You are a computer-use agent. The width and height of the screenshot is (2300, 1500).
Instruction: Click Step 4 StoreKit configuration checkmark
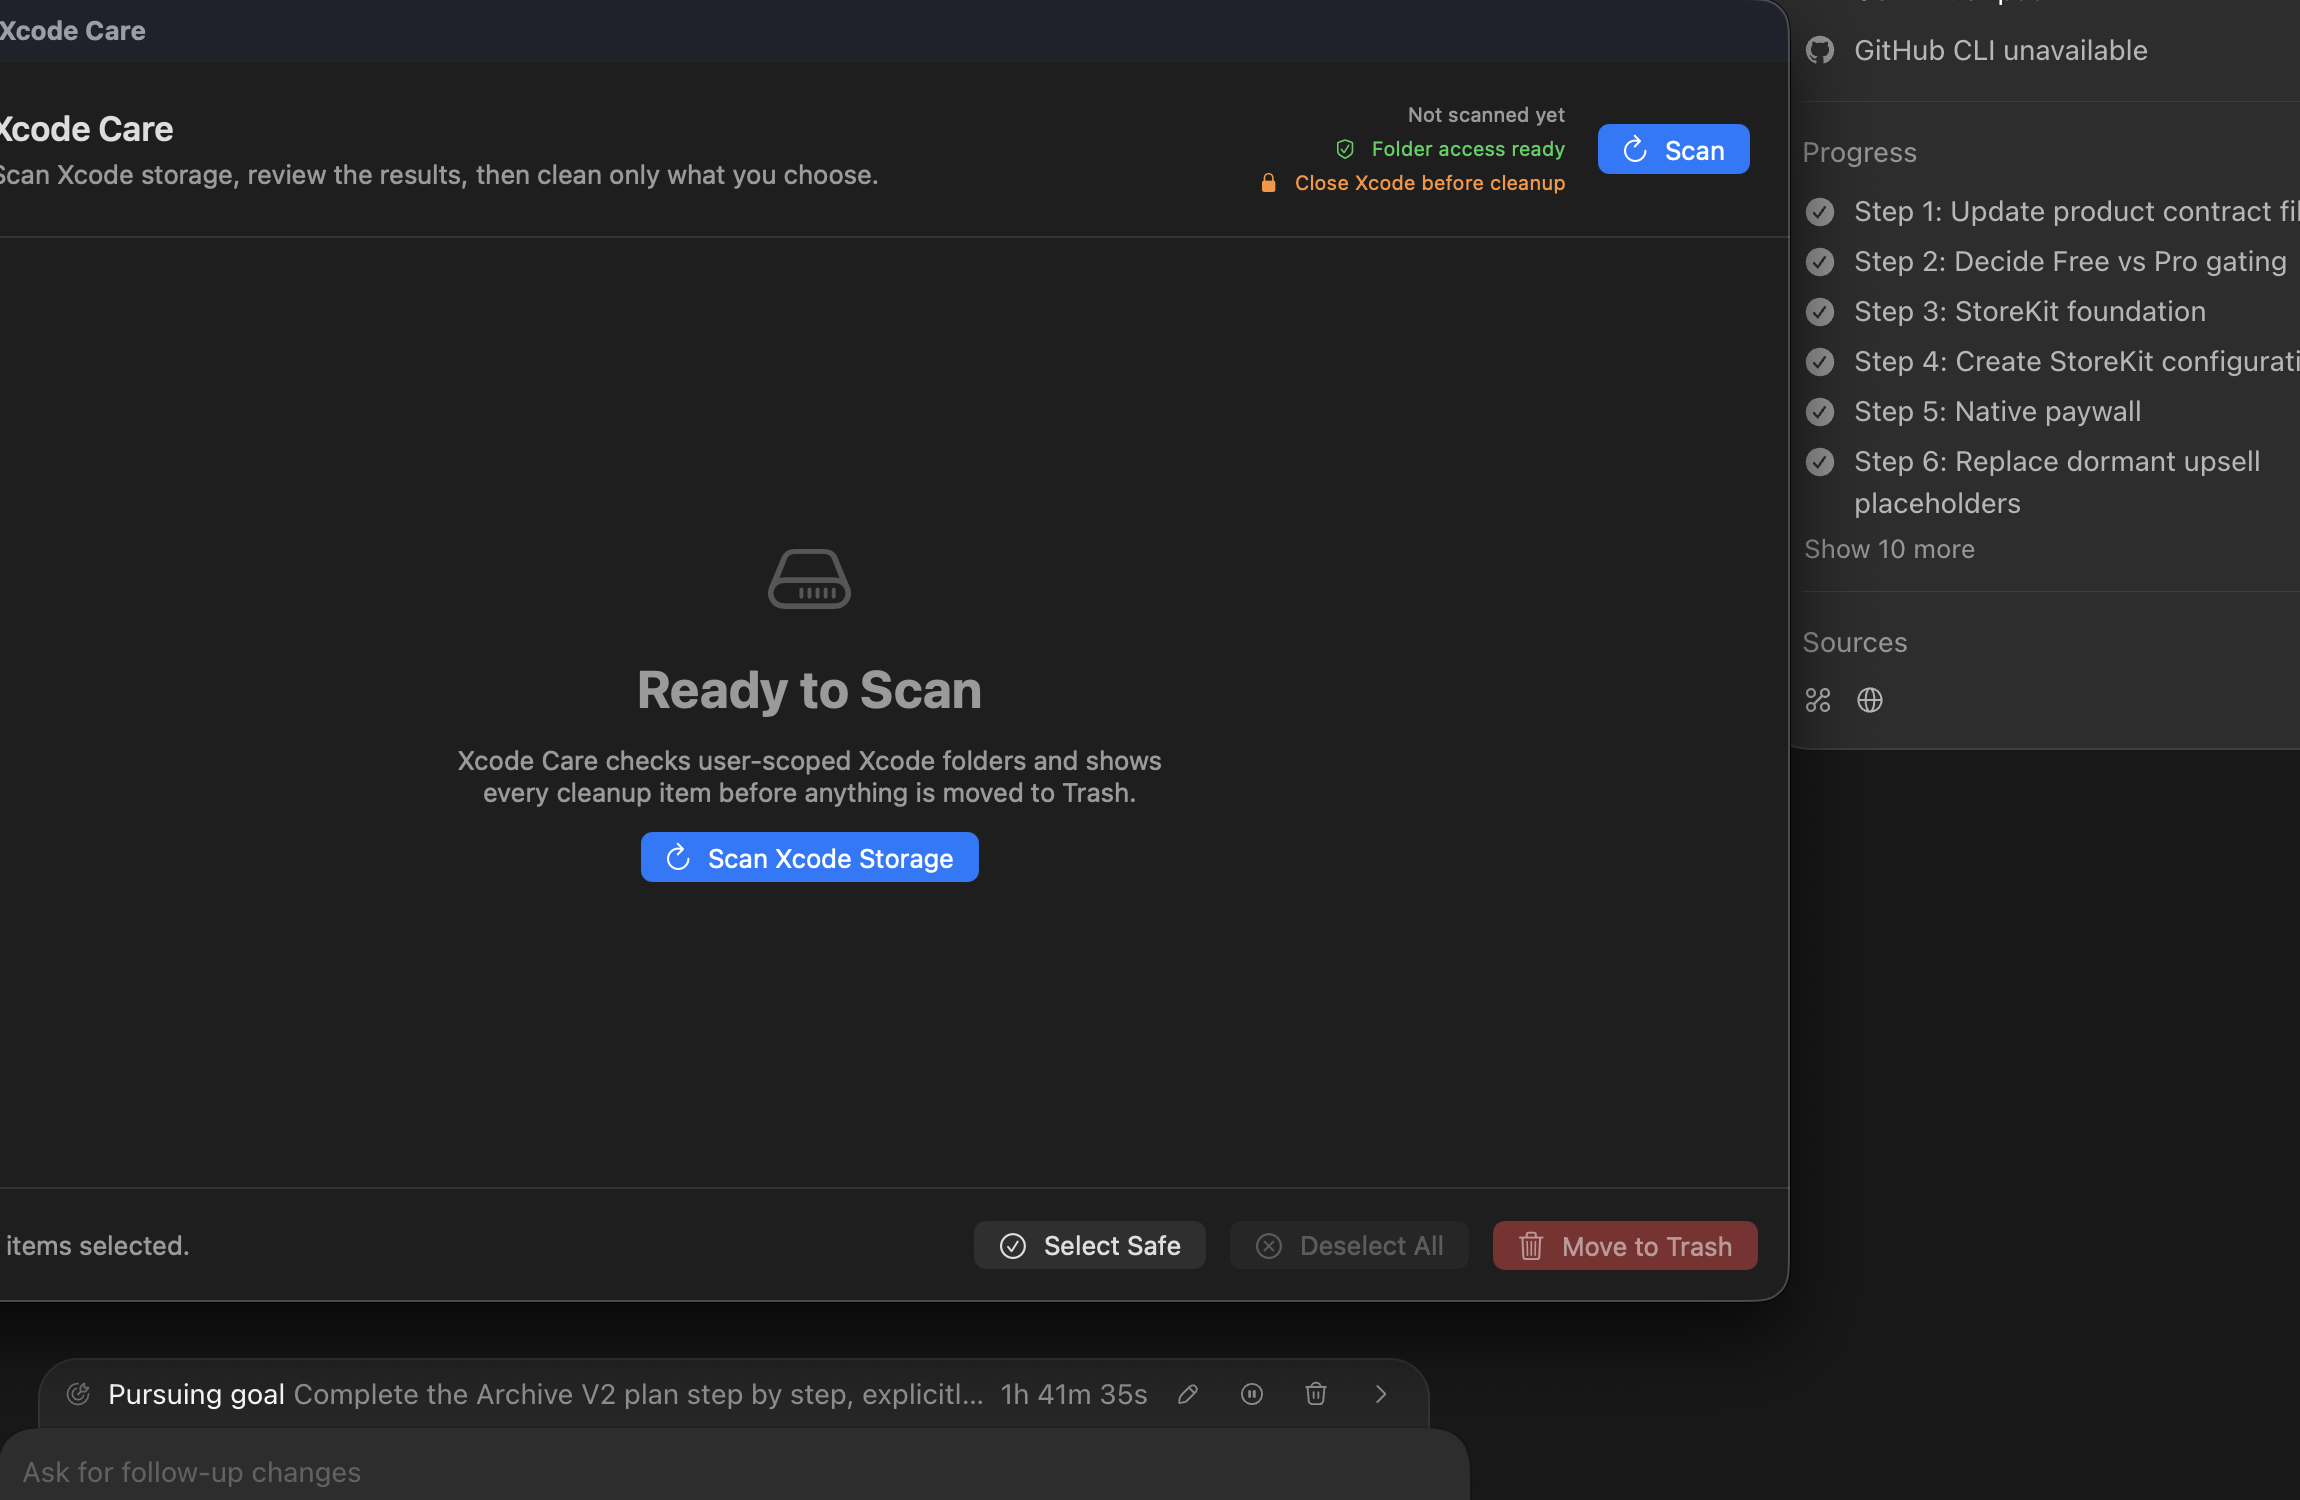(x=1820, y=362)
